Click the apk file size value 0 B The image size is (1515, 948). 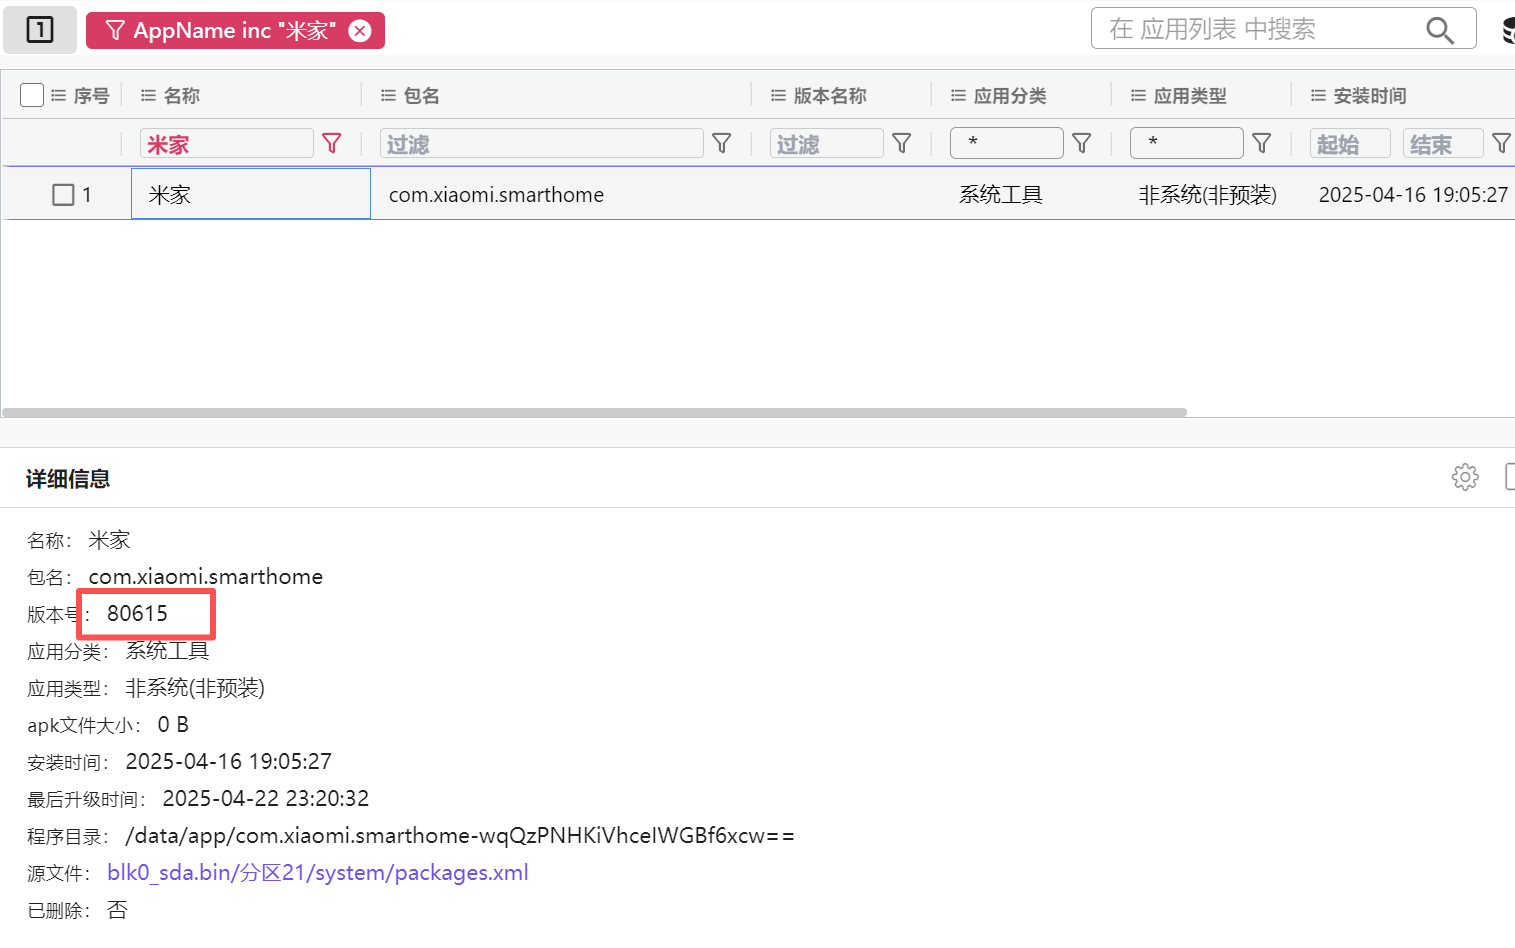click(173, 725)
